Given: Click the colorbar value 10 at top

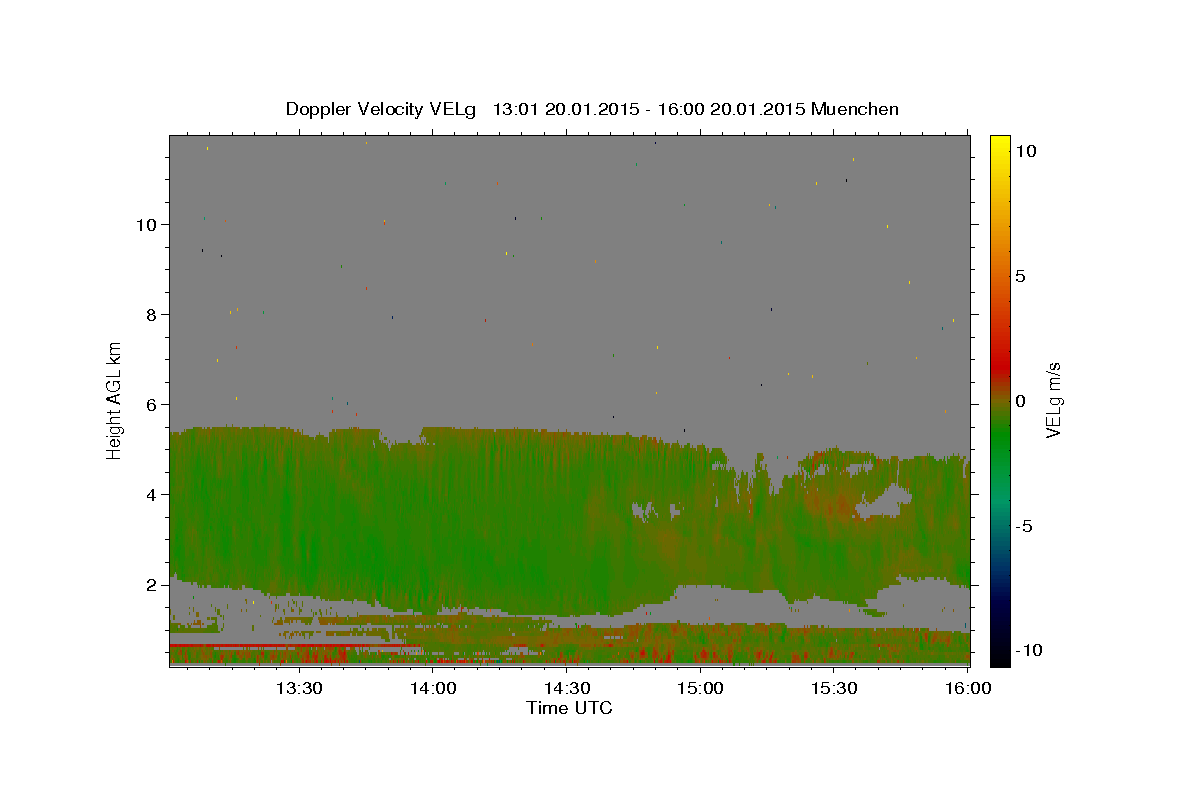Looking at the screenshot, I should click(x=1026, y=150).
